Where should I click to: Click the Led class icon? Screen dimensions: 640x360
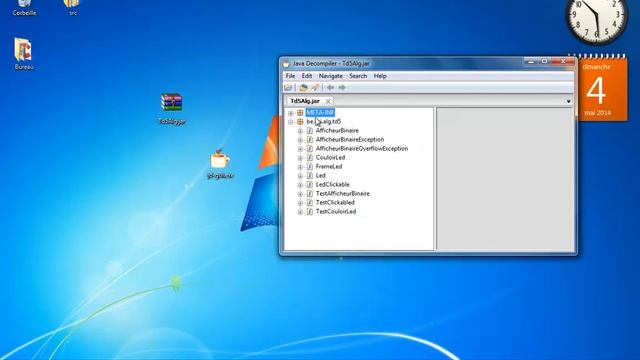(310, 176)
